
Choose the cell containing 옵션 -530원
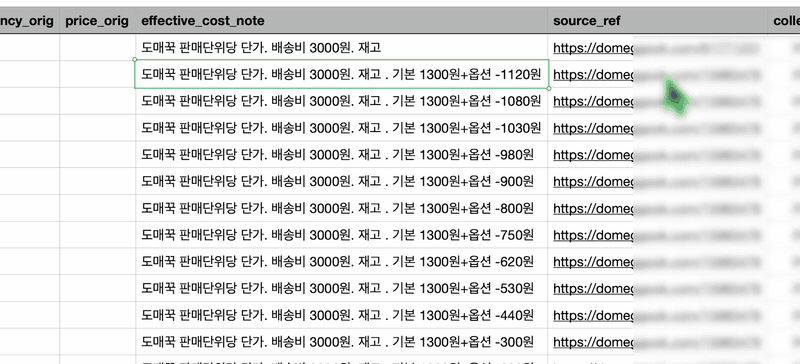342,288
